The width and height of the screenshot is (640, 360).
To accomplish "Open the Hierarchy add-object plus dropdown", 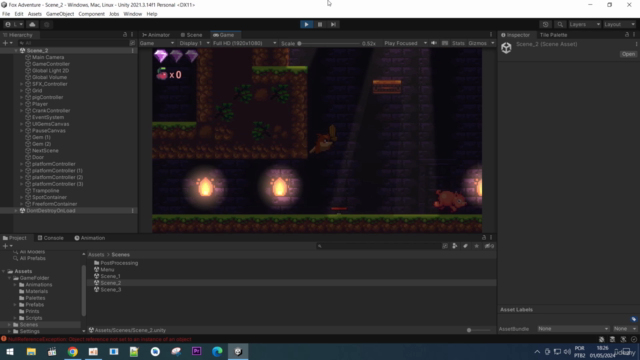I will 7,43.
